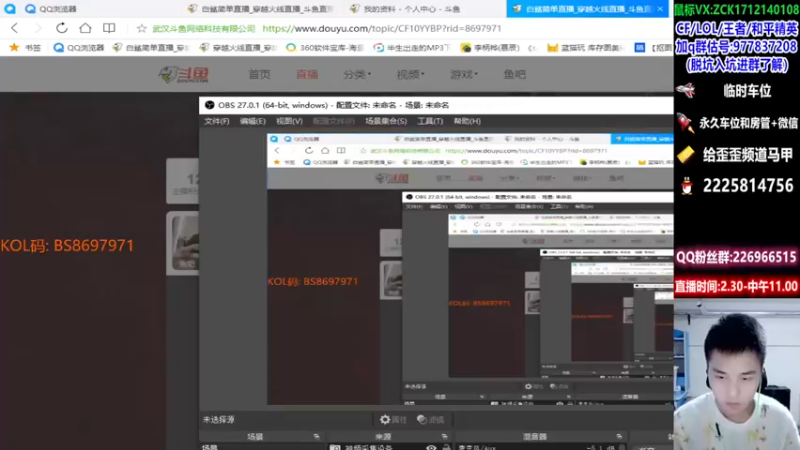Open the reading book icon in toolbar

109,28
